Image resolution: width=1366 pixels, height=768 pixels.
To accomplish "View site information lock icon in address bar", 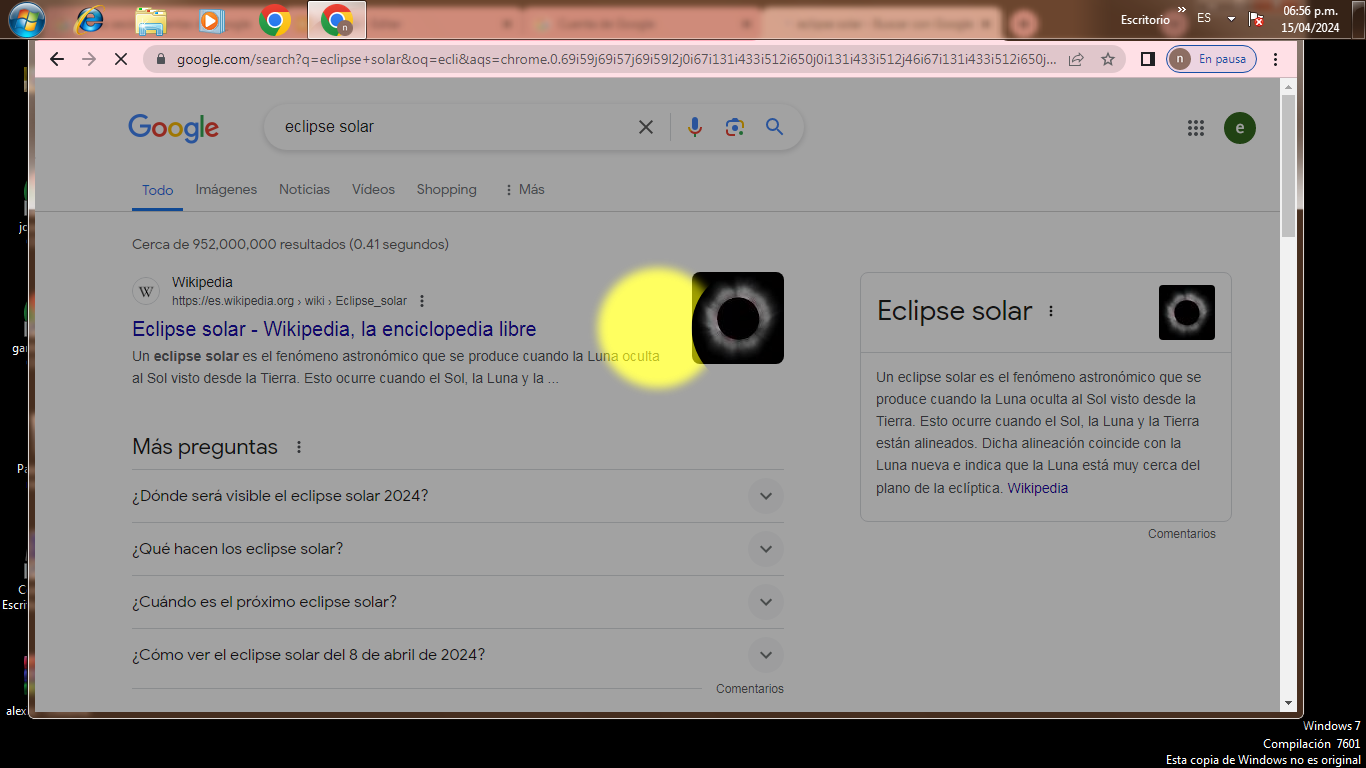I will coord(160,59).
